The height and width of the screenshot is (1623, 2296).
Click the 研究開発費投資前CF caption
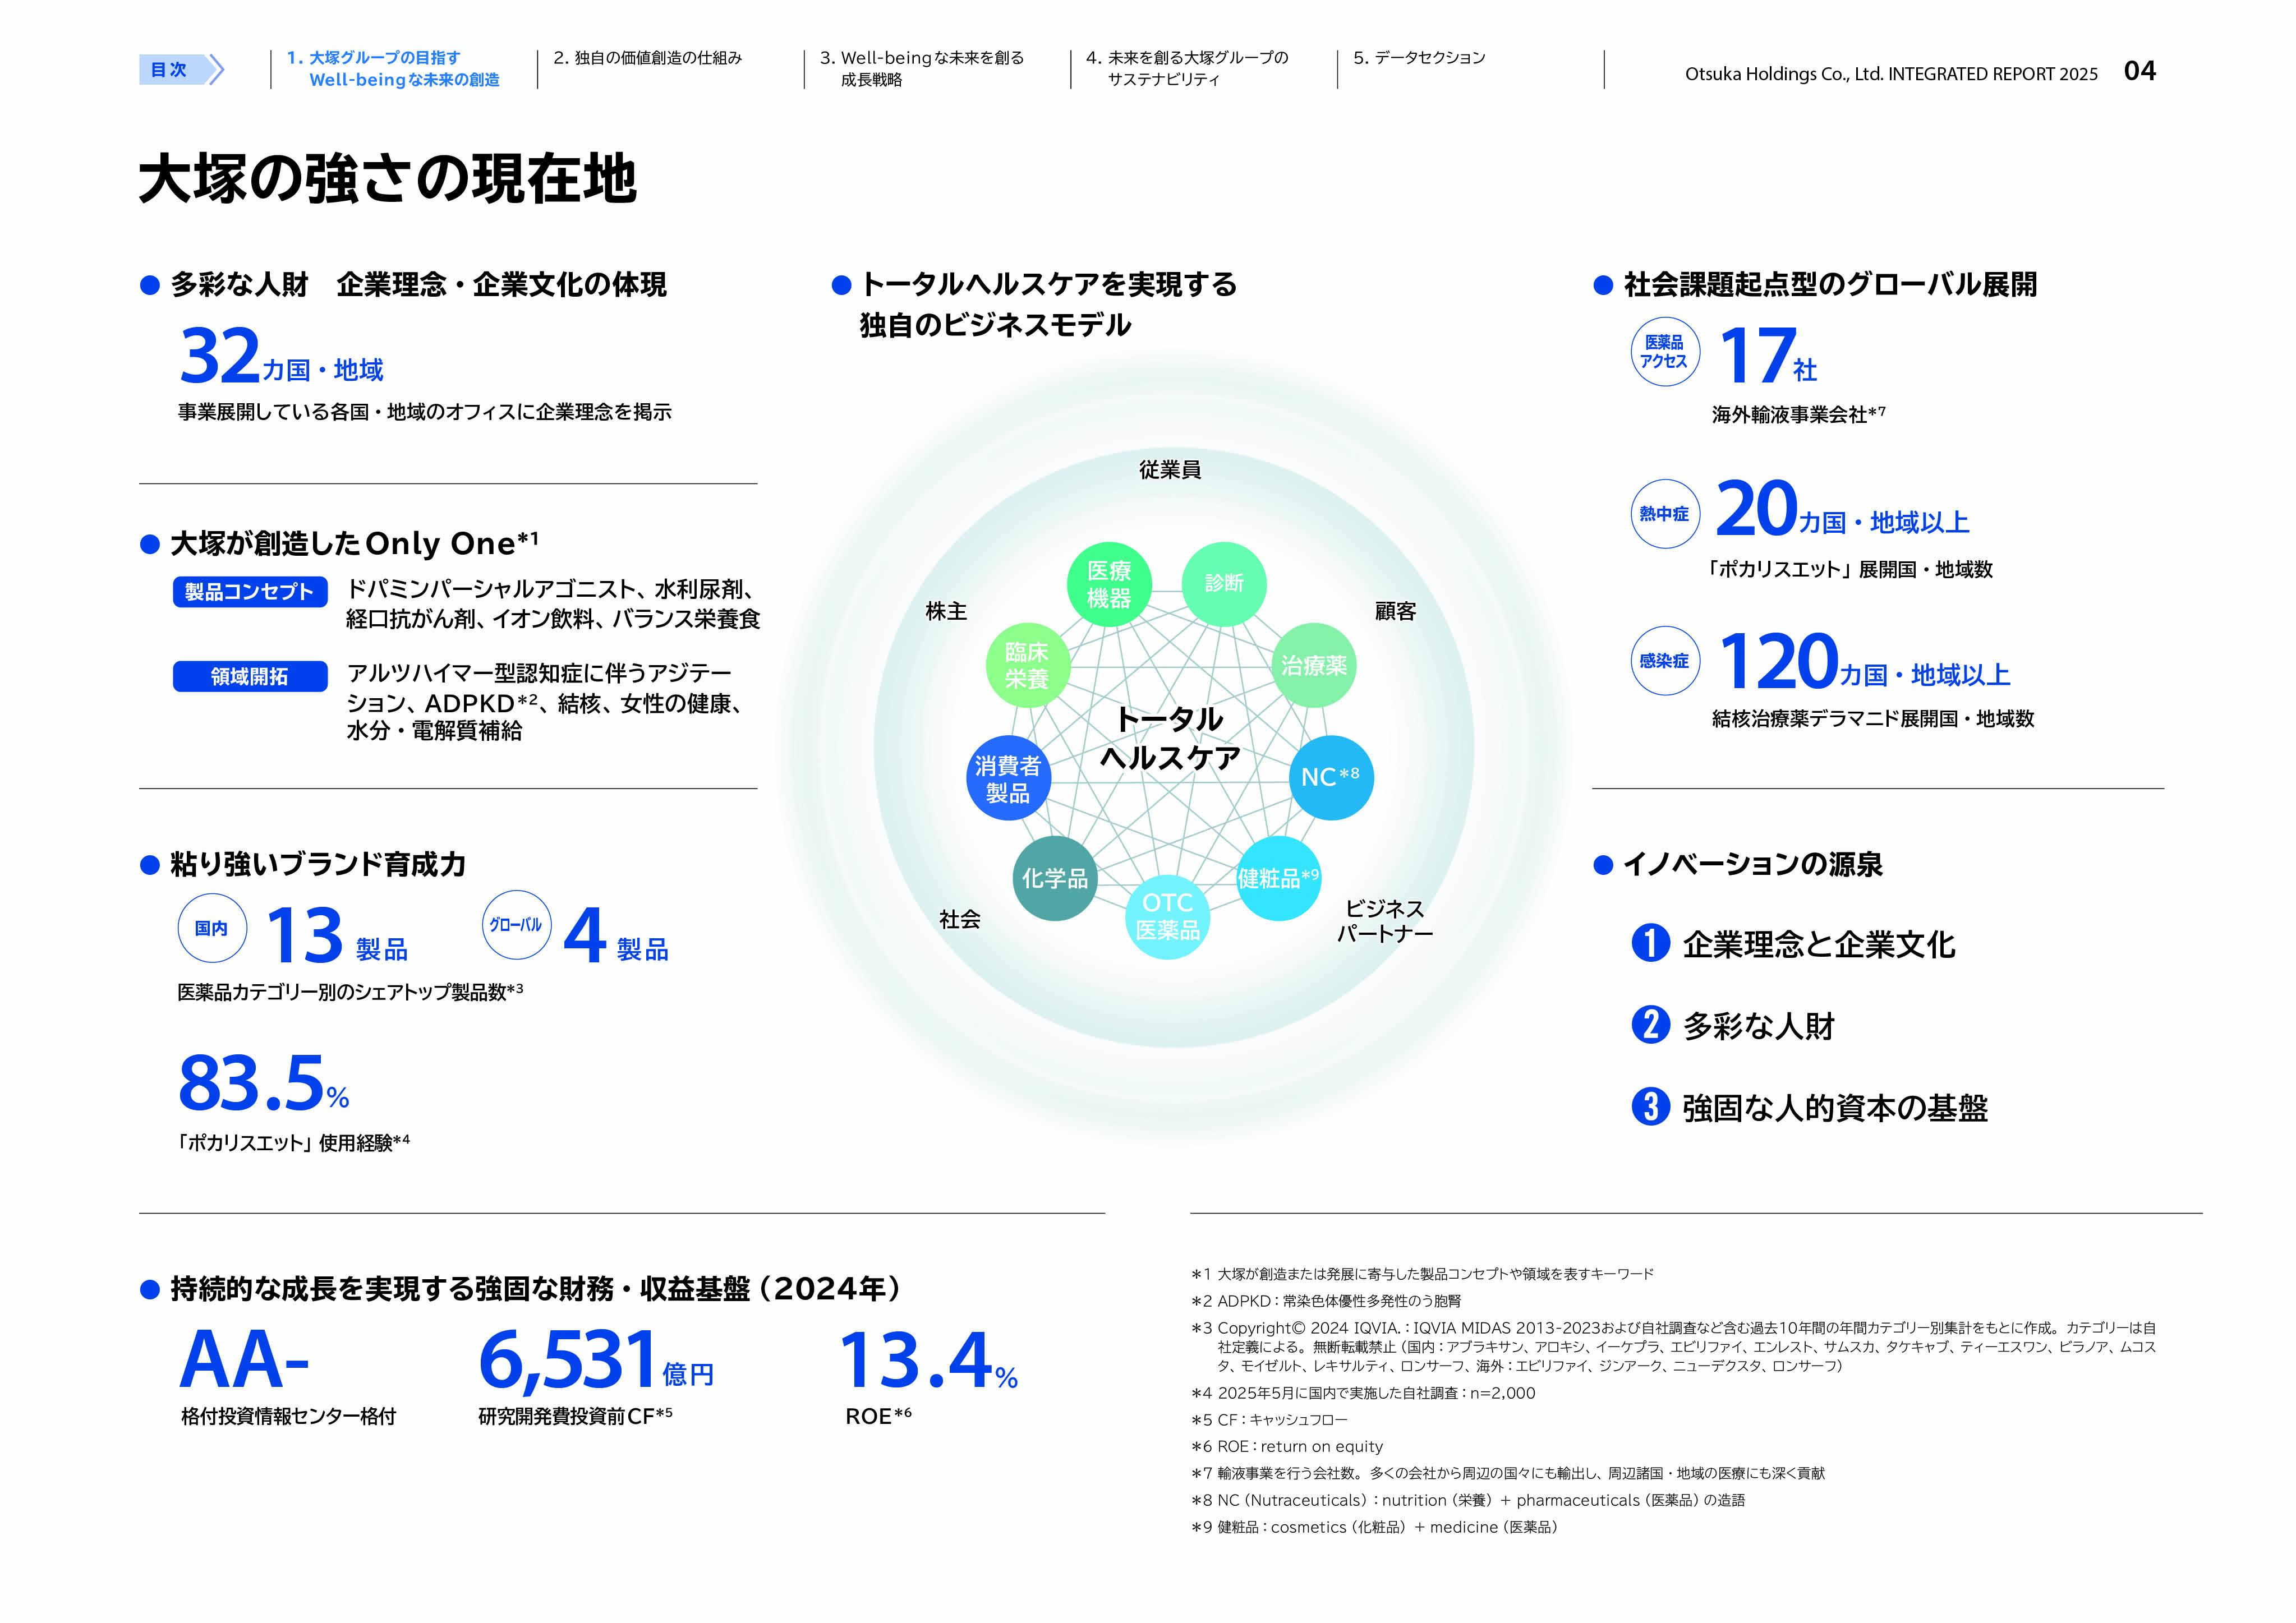pos(576,1416)
